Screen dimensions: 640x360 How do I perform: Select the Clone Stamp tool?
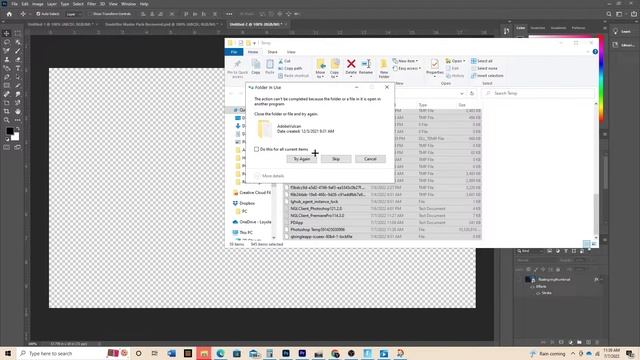pos(7,60)
